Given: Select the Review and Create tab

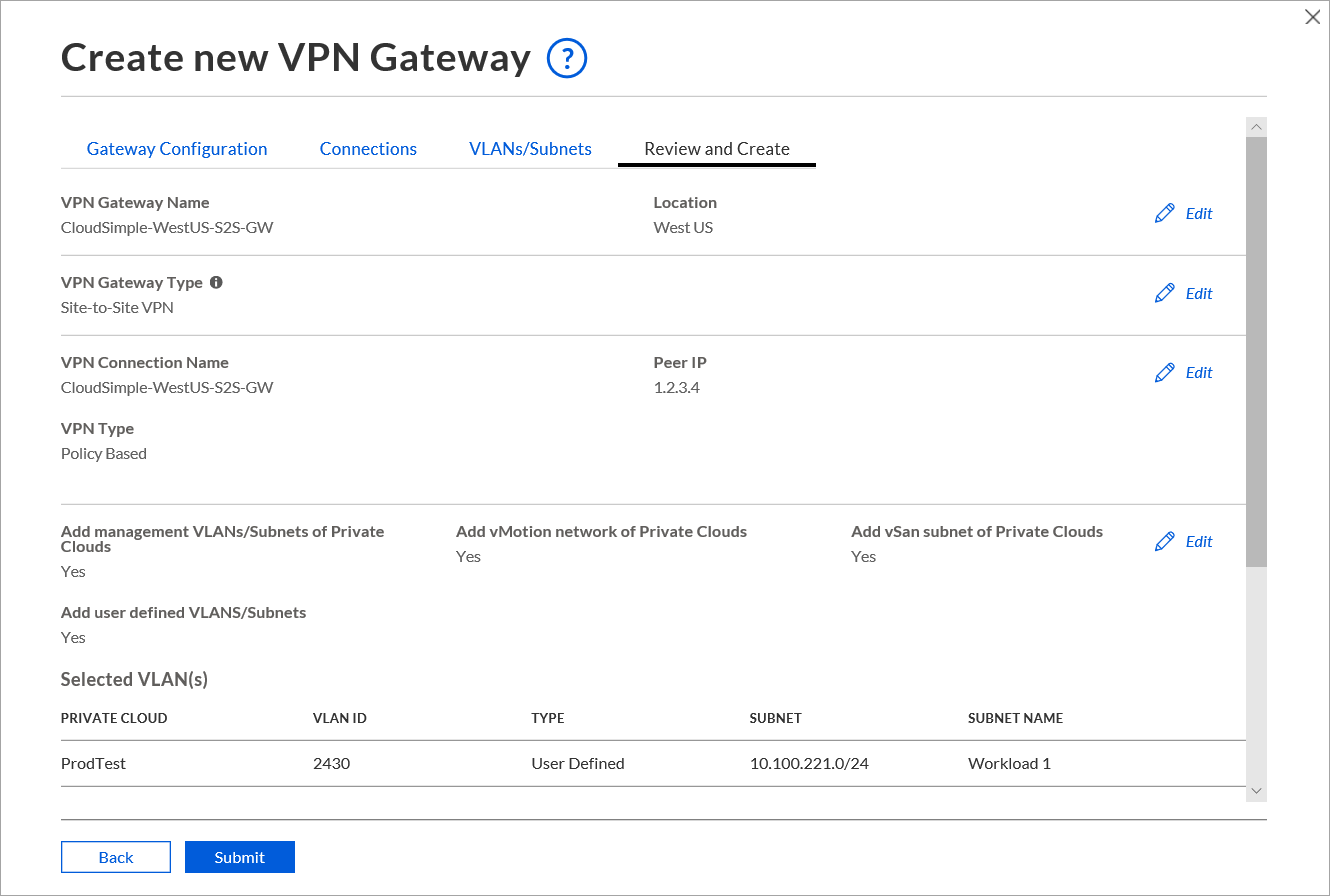Looking at the screenshot, I should (717, 149).
